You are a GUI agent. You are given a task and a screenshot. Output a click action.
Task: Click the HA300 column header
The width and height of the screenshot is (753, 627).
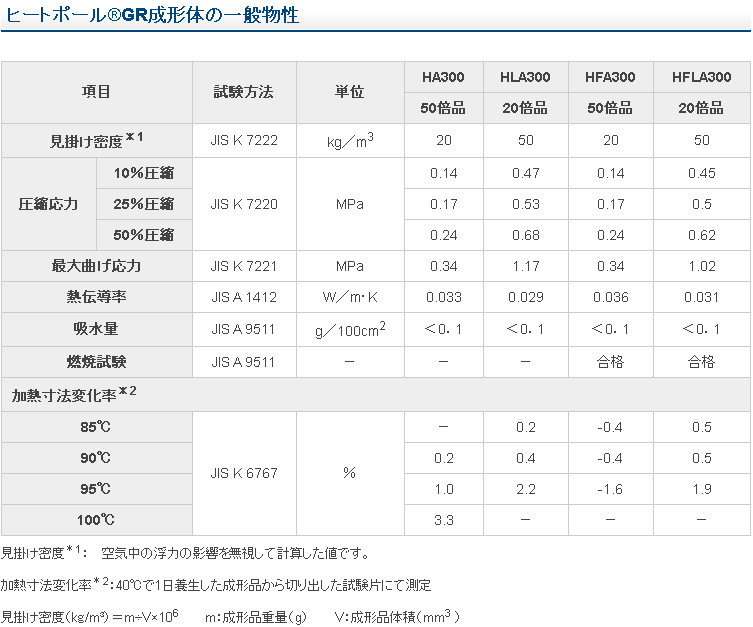click(444, 77)
